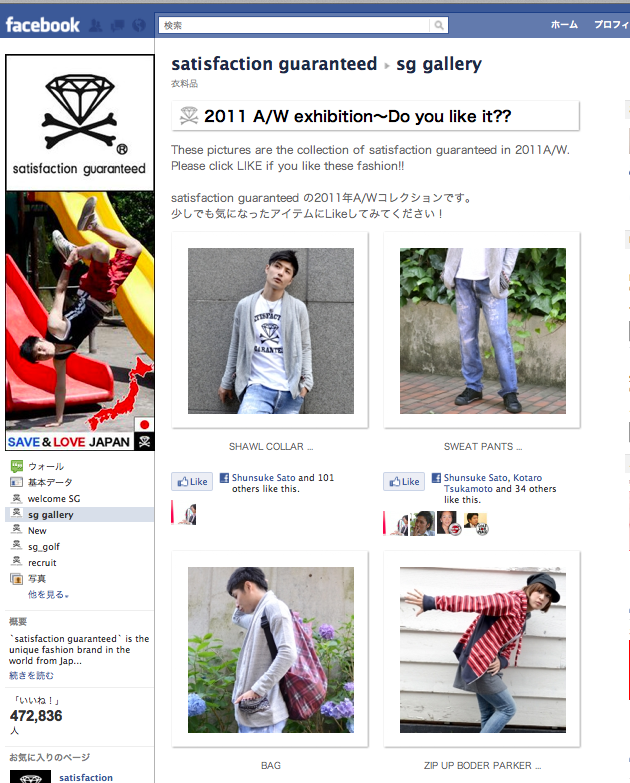Open the ZIP UP BODER PARKER photo
The height and width of the screenshot is (783, 630).
point(483,650)
